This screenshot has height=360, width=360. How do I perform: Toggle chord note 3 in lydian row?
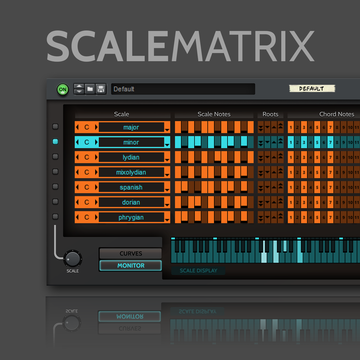tap(304, 157)
